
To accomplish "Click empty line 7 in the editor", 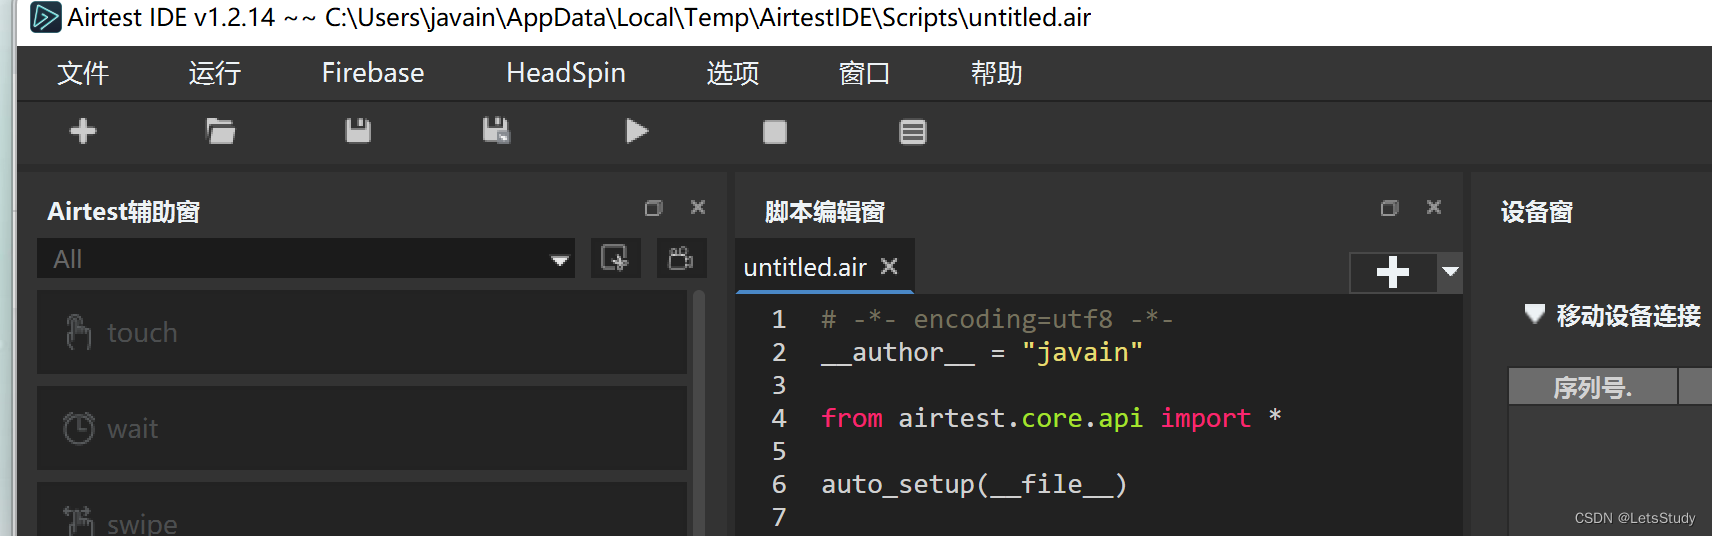I will (x=1100, y=517).
